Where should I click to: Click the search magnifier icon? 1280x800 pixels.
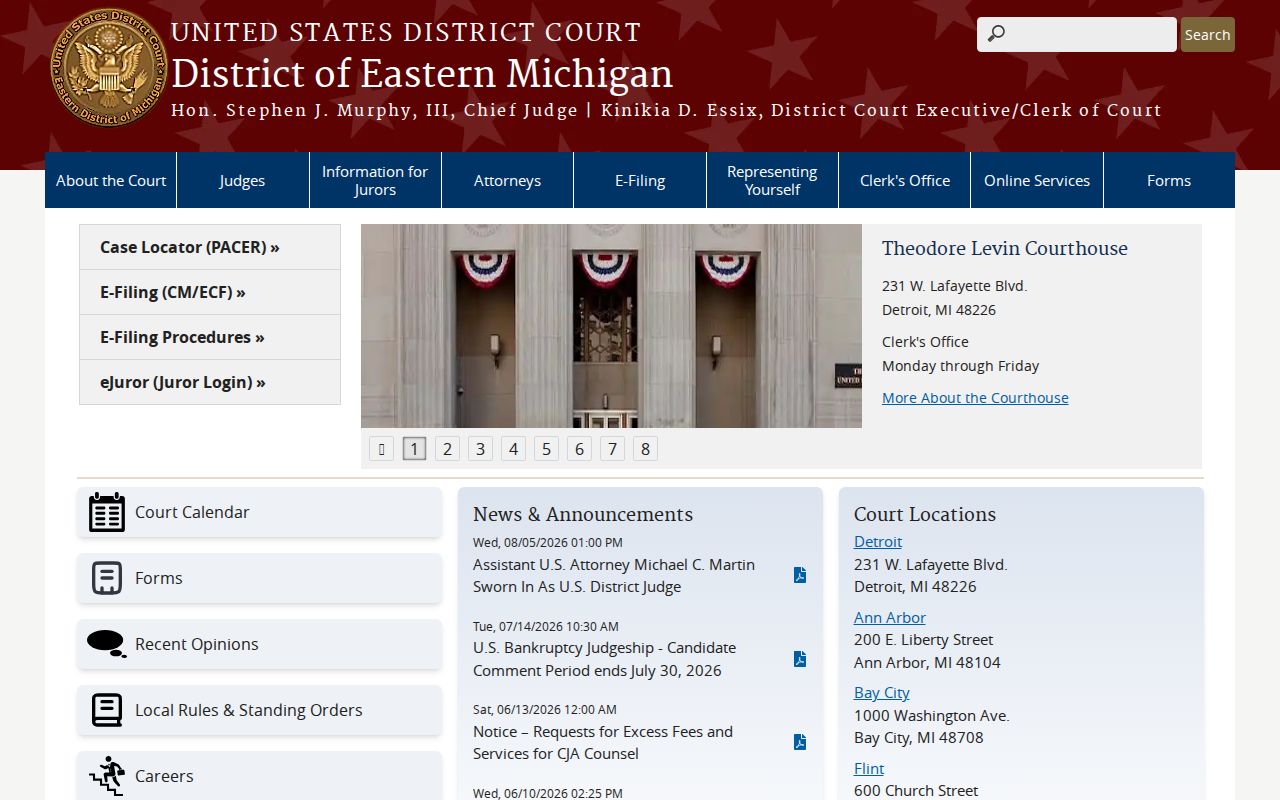pyautogui.click(x=996, y=34)
